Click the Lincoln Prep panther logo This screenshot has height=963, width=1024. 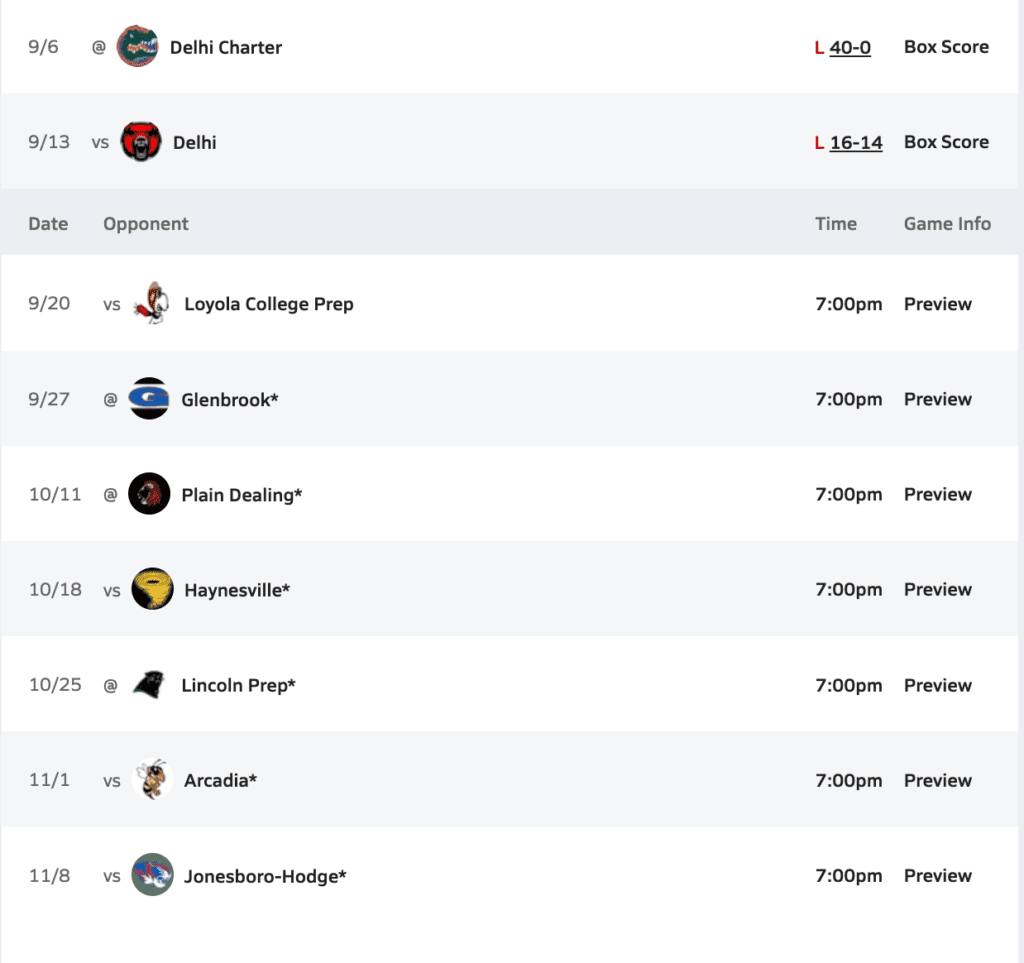(x=149, y=685)
